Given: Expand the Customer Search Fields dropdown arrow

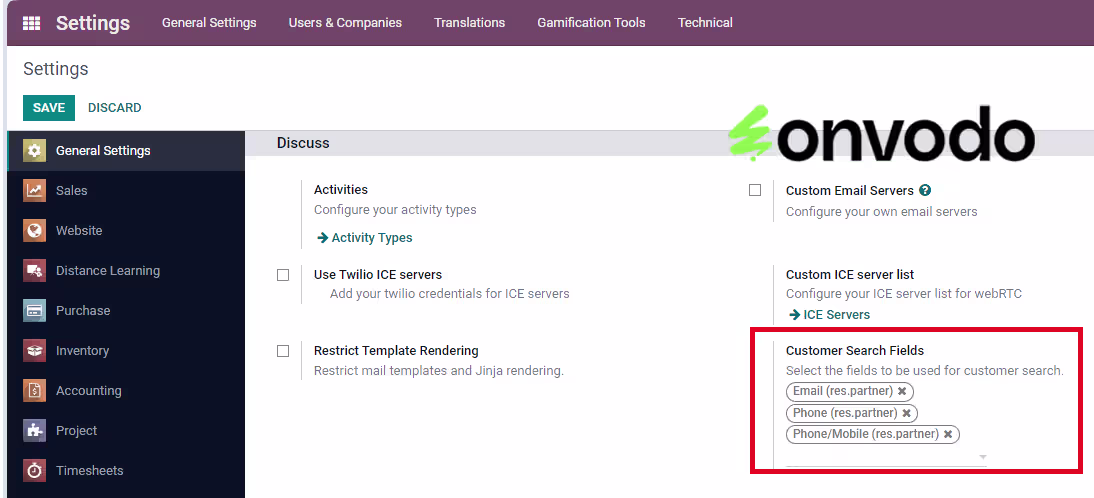Looking at the screenshot, I should click(x=982, y=458).
